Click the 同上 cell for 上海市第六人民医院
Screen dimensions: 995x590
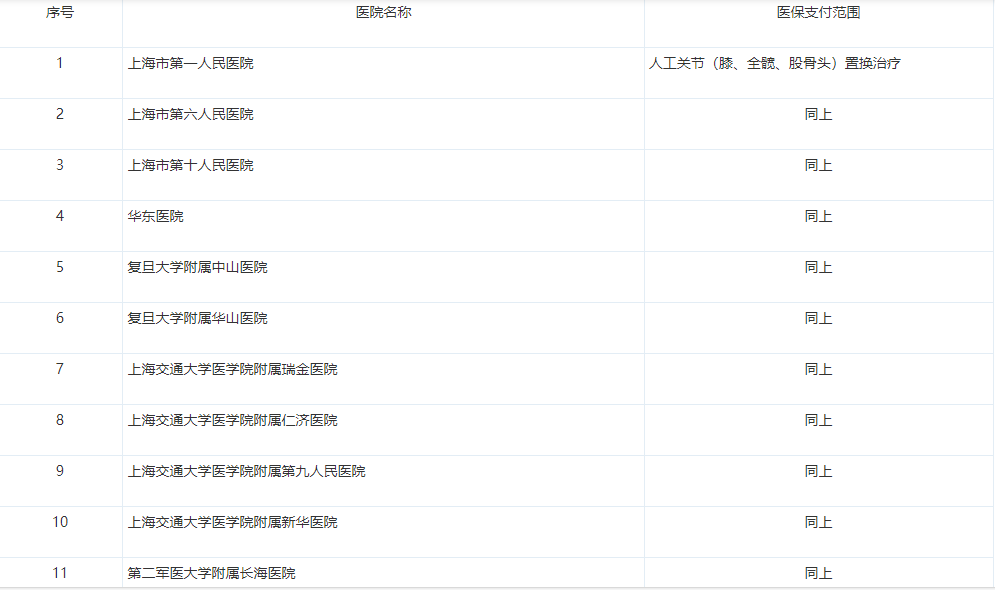tap(818, 115)
